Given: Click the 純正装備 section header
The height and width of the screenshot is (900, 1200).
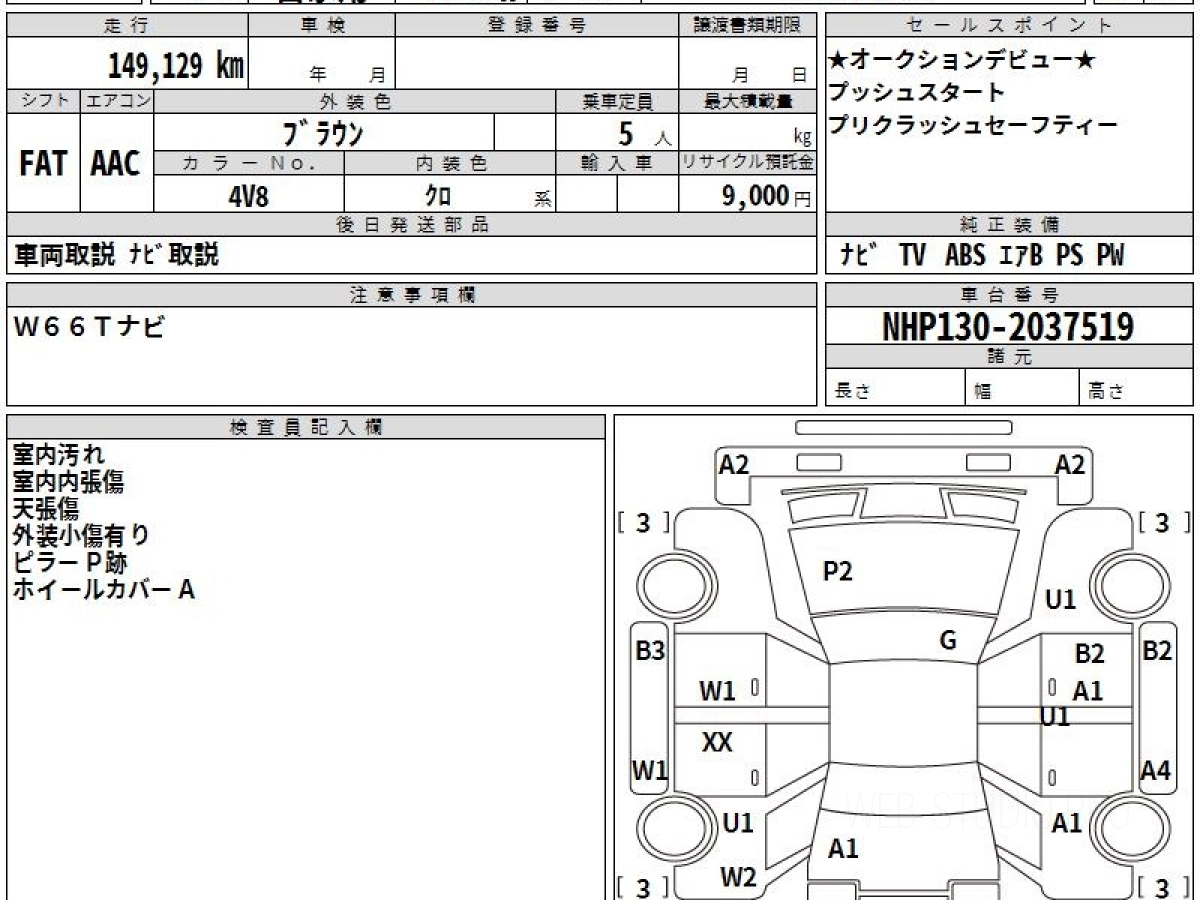Looking at the screenshot, I should pyautogui.click(x=1009, y=225).
